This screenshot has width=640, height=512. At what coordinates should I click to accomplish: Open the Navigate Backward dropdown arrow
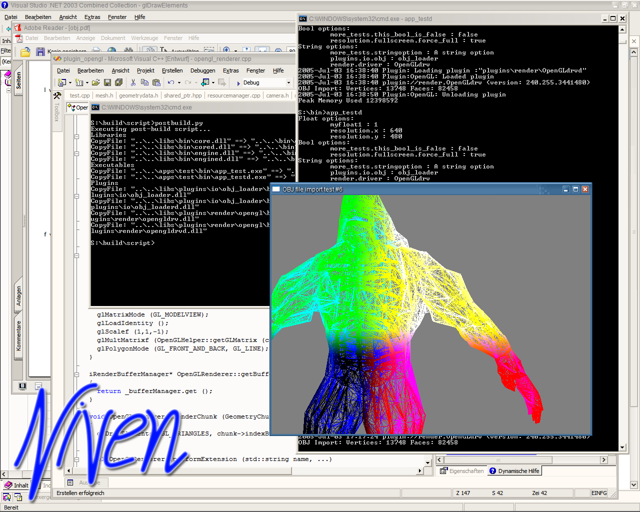pos(213,83)
